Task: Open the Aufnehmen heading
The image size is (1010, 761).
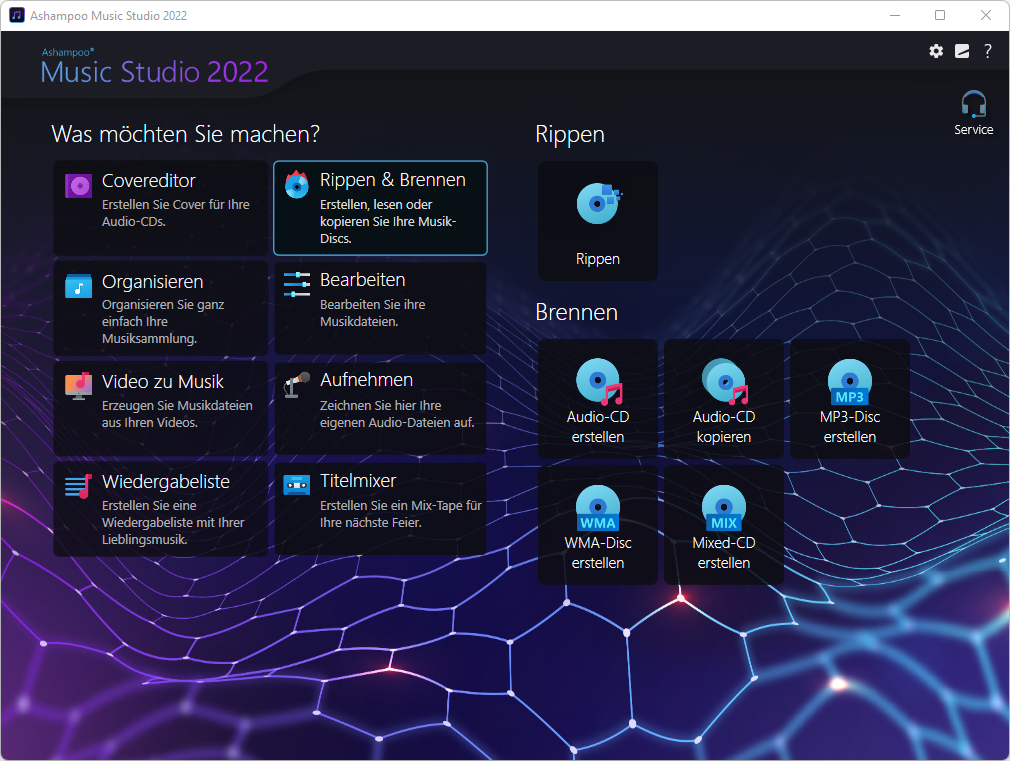Action: [x=367, y=380]
